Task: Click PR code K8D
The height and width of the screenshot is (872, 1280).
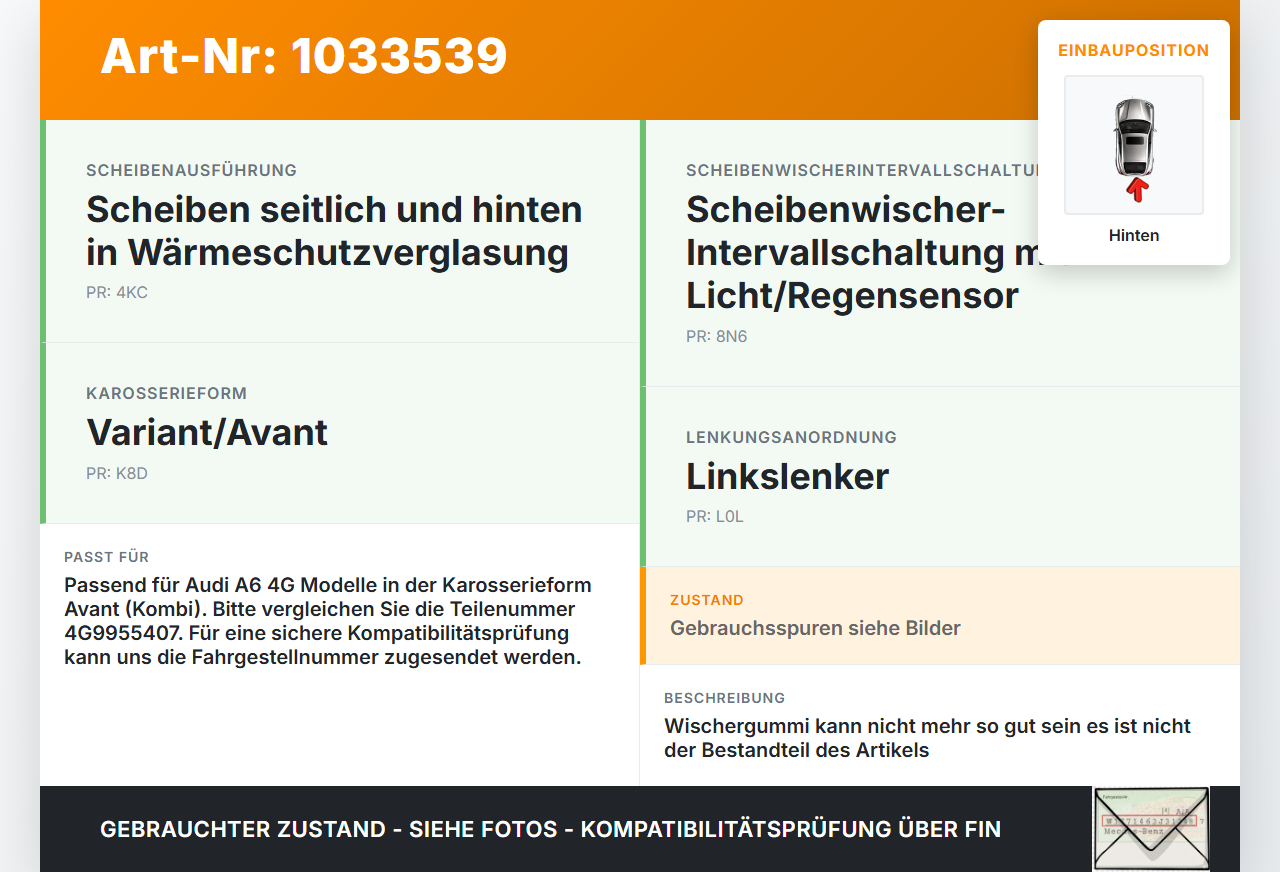Action: (117, 473)
